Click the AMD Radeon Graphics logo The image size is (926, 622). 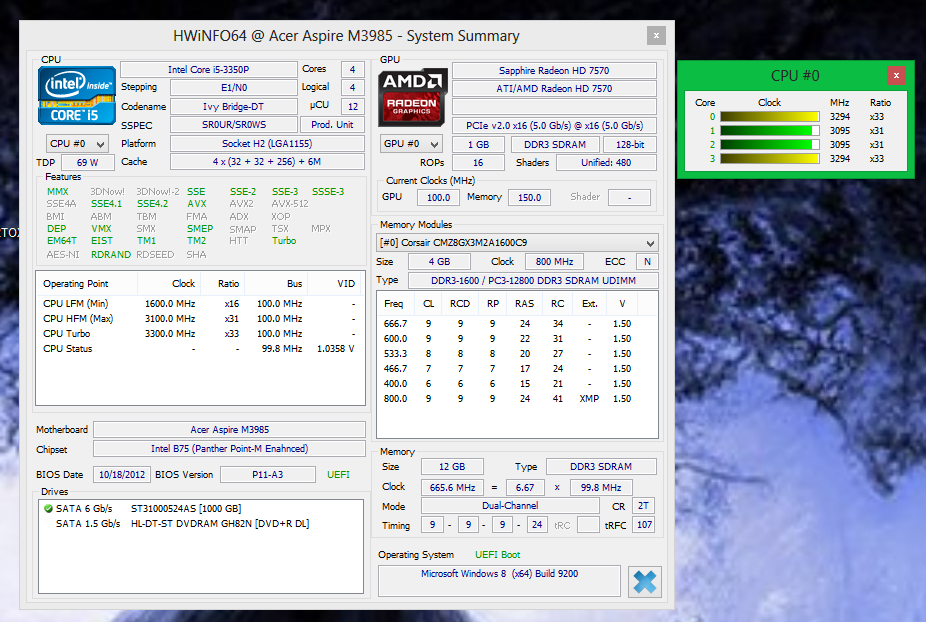[x=412, y=97]
